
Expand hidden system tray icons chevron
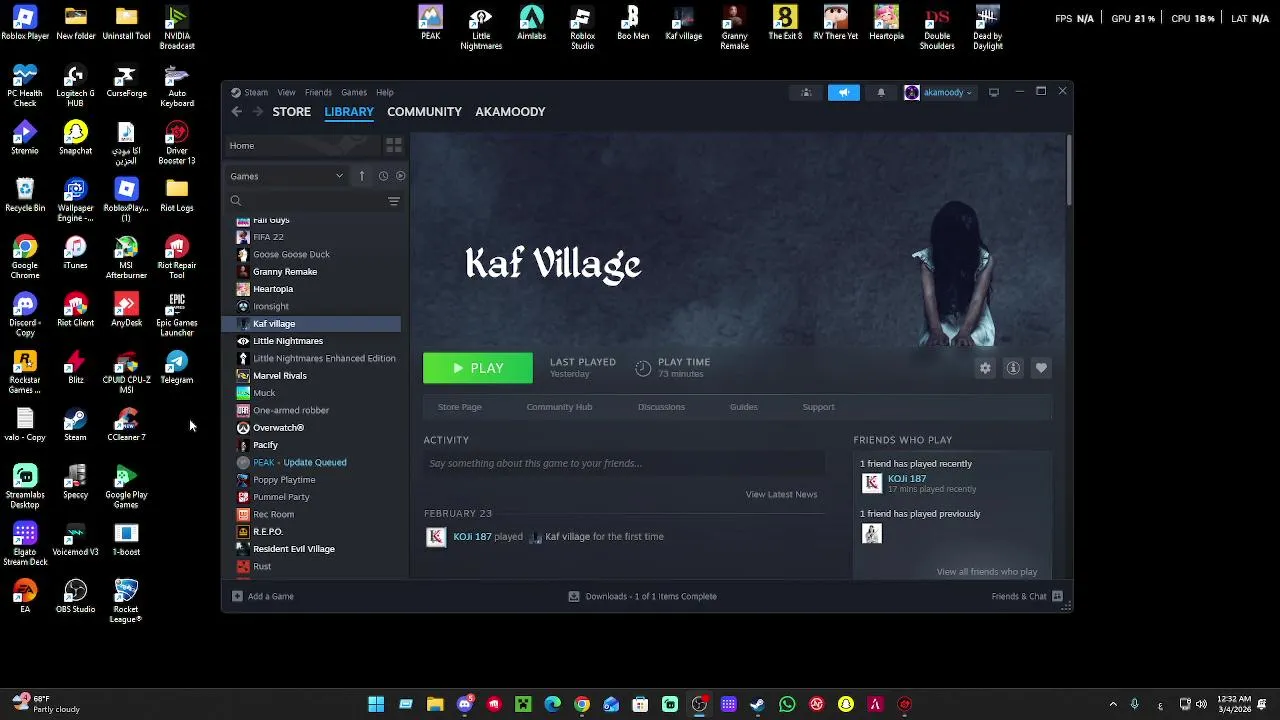coord(1113,704)
